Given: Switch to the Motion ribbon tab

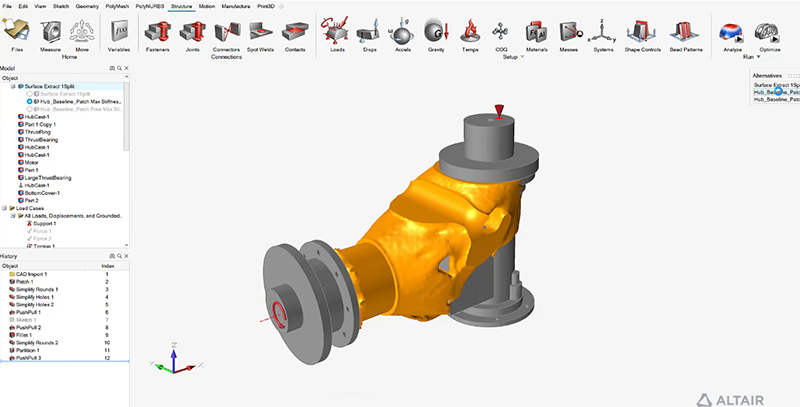Looking at the screenshot, I should (207, 6).
